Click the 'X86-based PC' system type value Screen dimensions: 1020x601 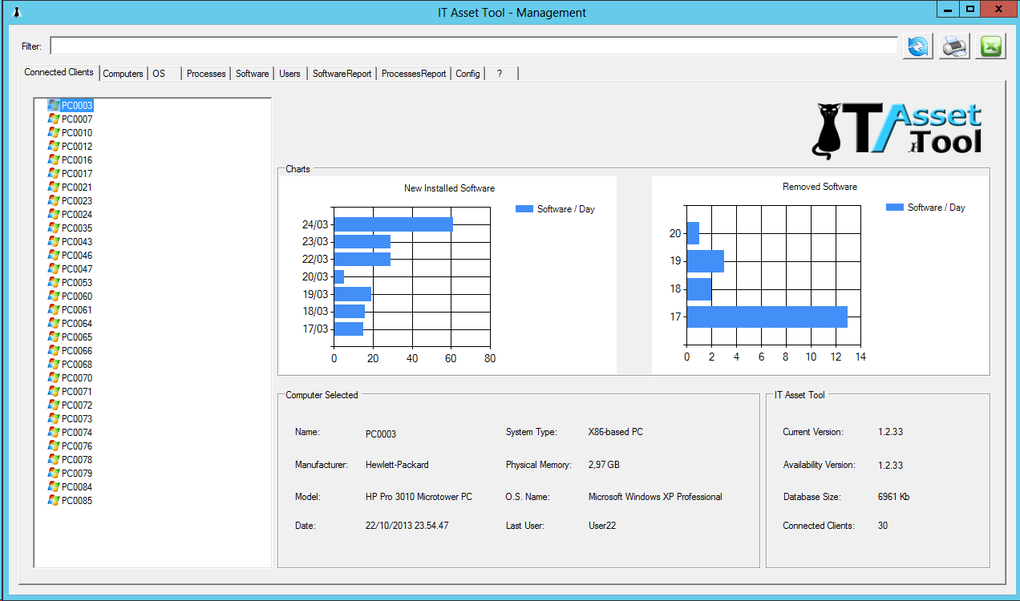tap(615, 432)
